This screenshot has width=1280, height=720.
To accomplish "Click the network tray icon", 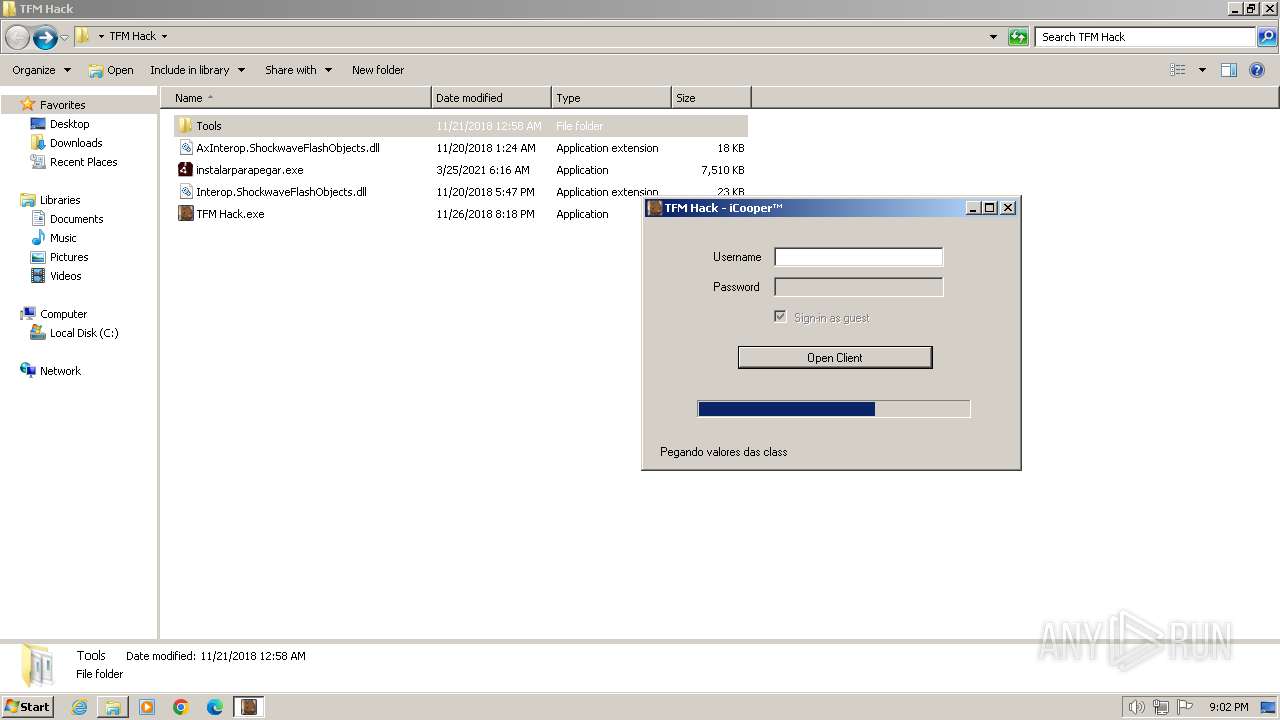I will pos(1160,707).
